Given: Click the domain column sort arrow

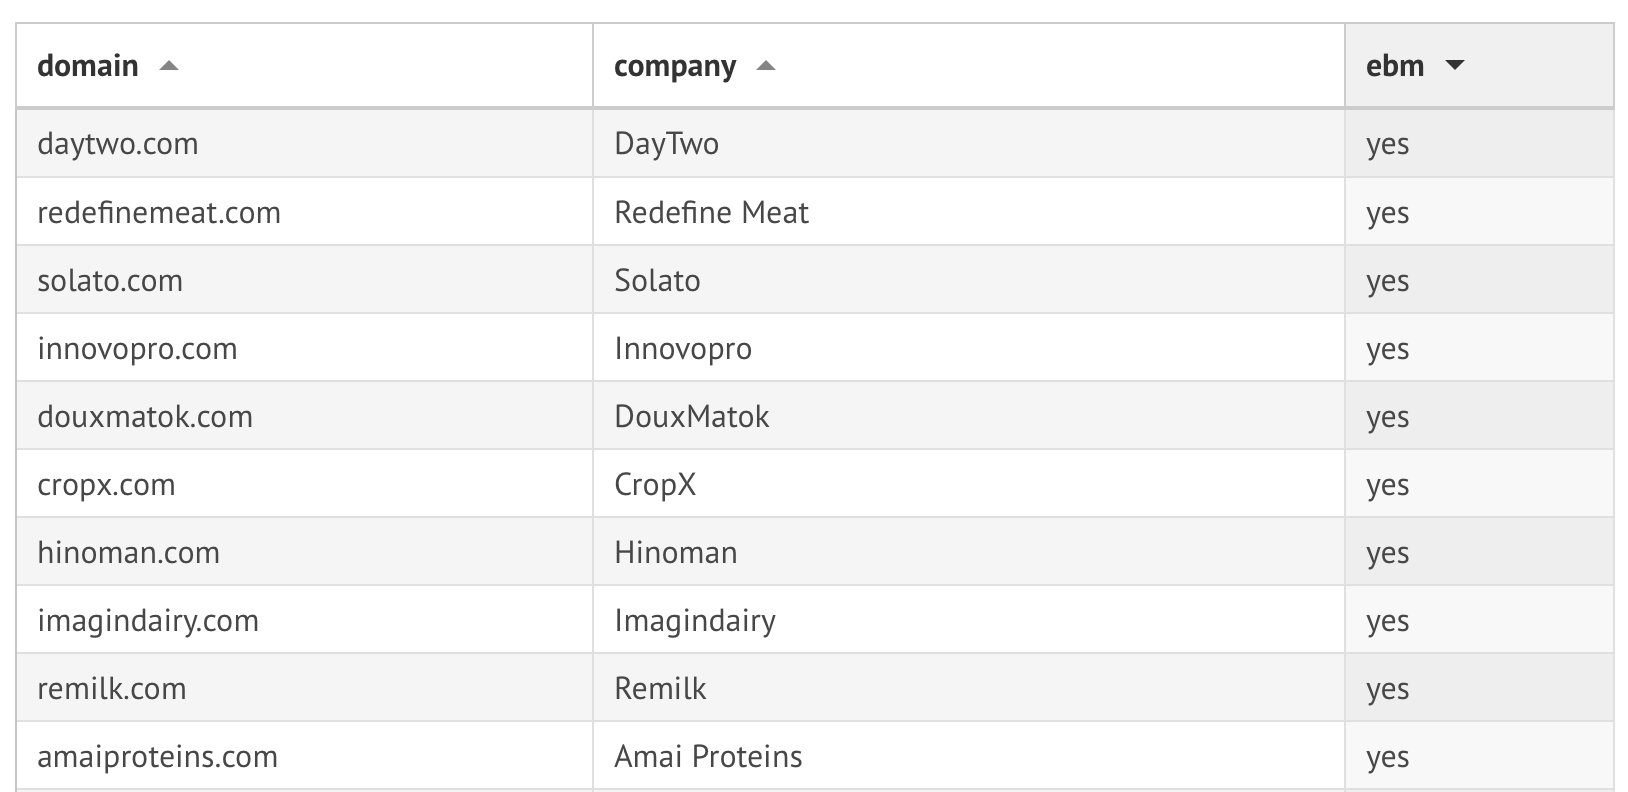Looking at the screenshot, I should pyautogui.click(x=169, y=66).
